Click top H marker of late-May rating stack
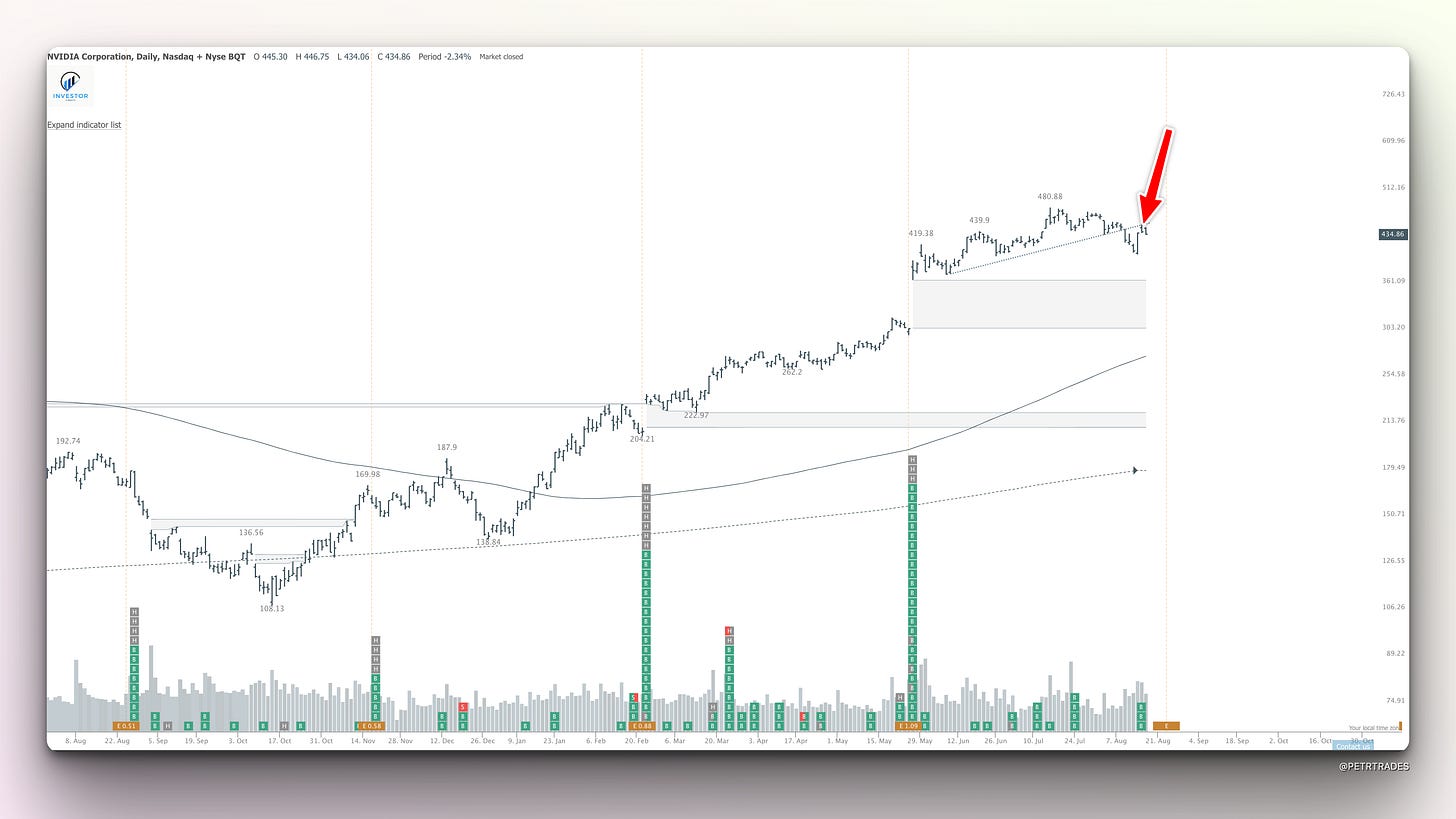Screen dimensions: 1456x819 912,460
